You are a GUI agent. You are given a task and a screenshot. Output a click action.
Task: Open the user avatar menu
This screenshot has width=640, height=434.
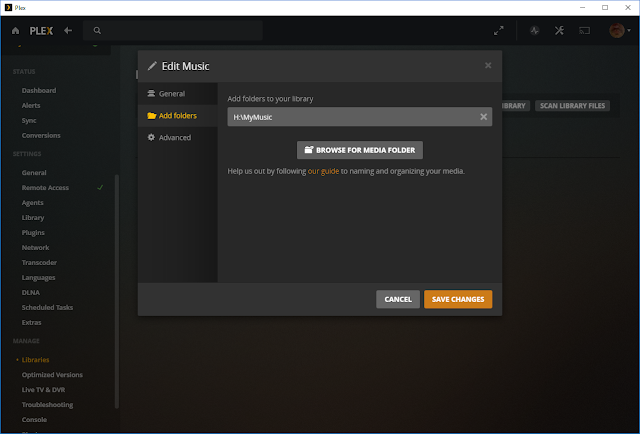pyautogui.click(x=620, y=31)
